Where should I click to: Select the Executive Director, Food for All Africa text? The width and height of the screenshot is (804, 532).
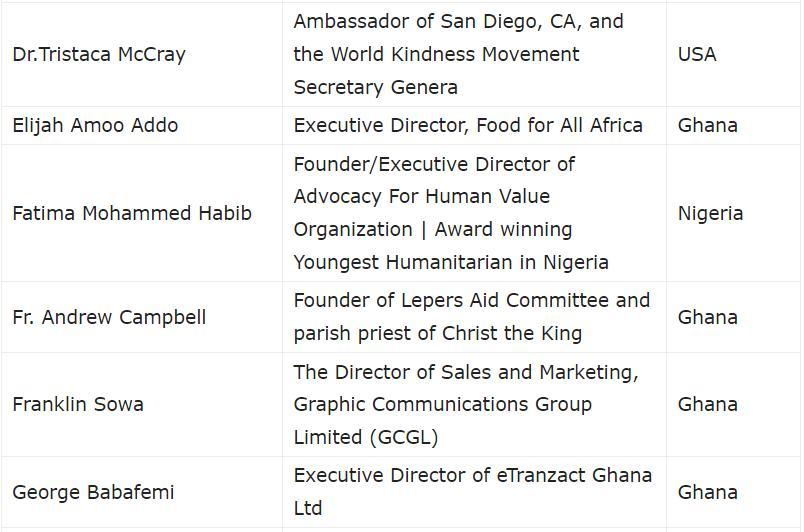coord(468,126)
